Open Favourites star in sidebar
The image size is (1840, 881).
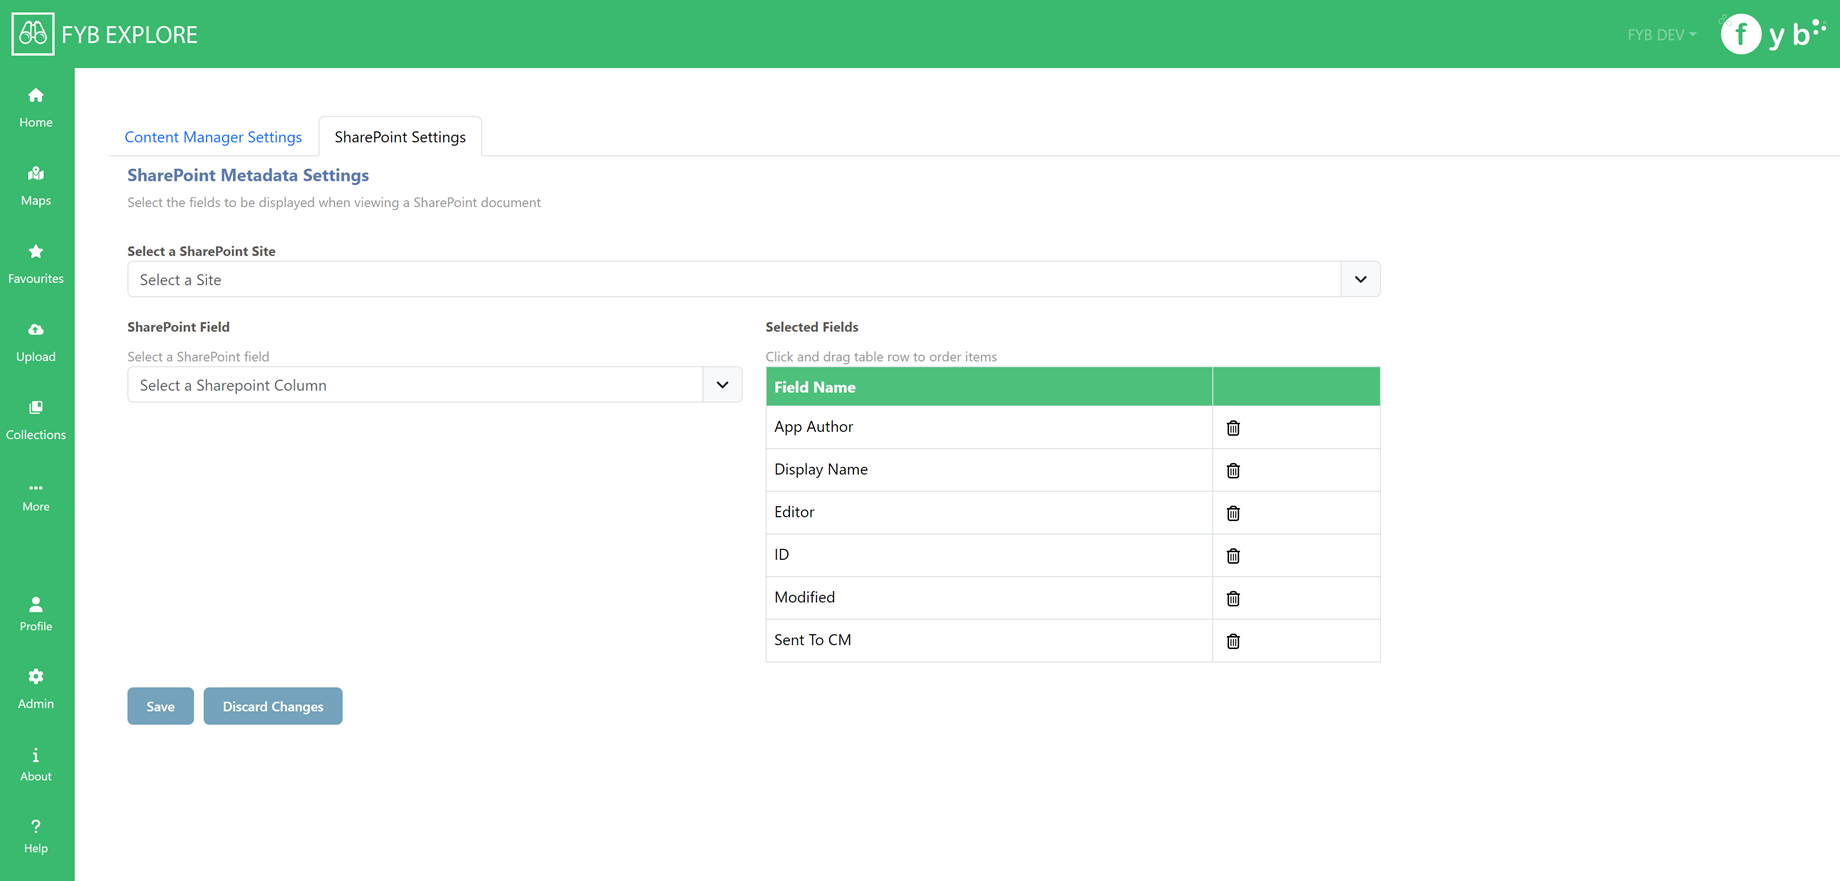pyautogui.click(x=36, y=263)
